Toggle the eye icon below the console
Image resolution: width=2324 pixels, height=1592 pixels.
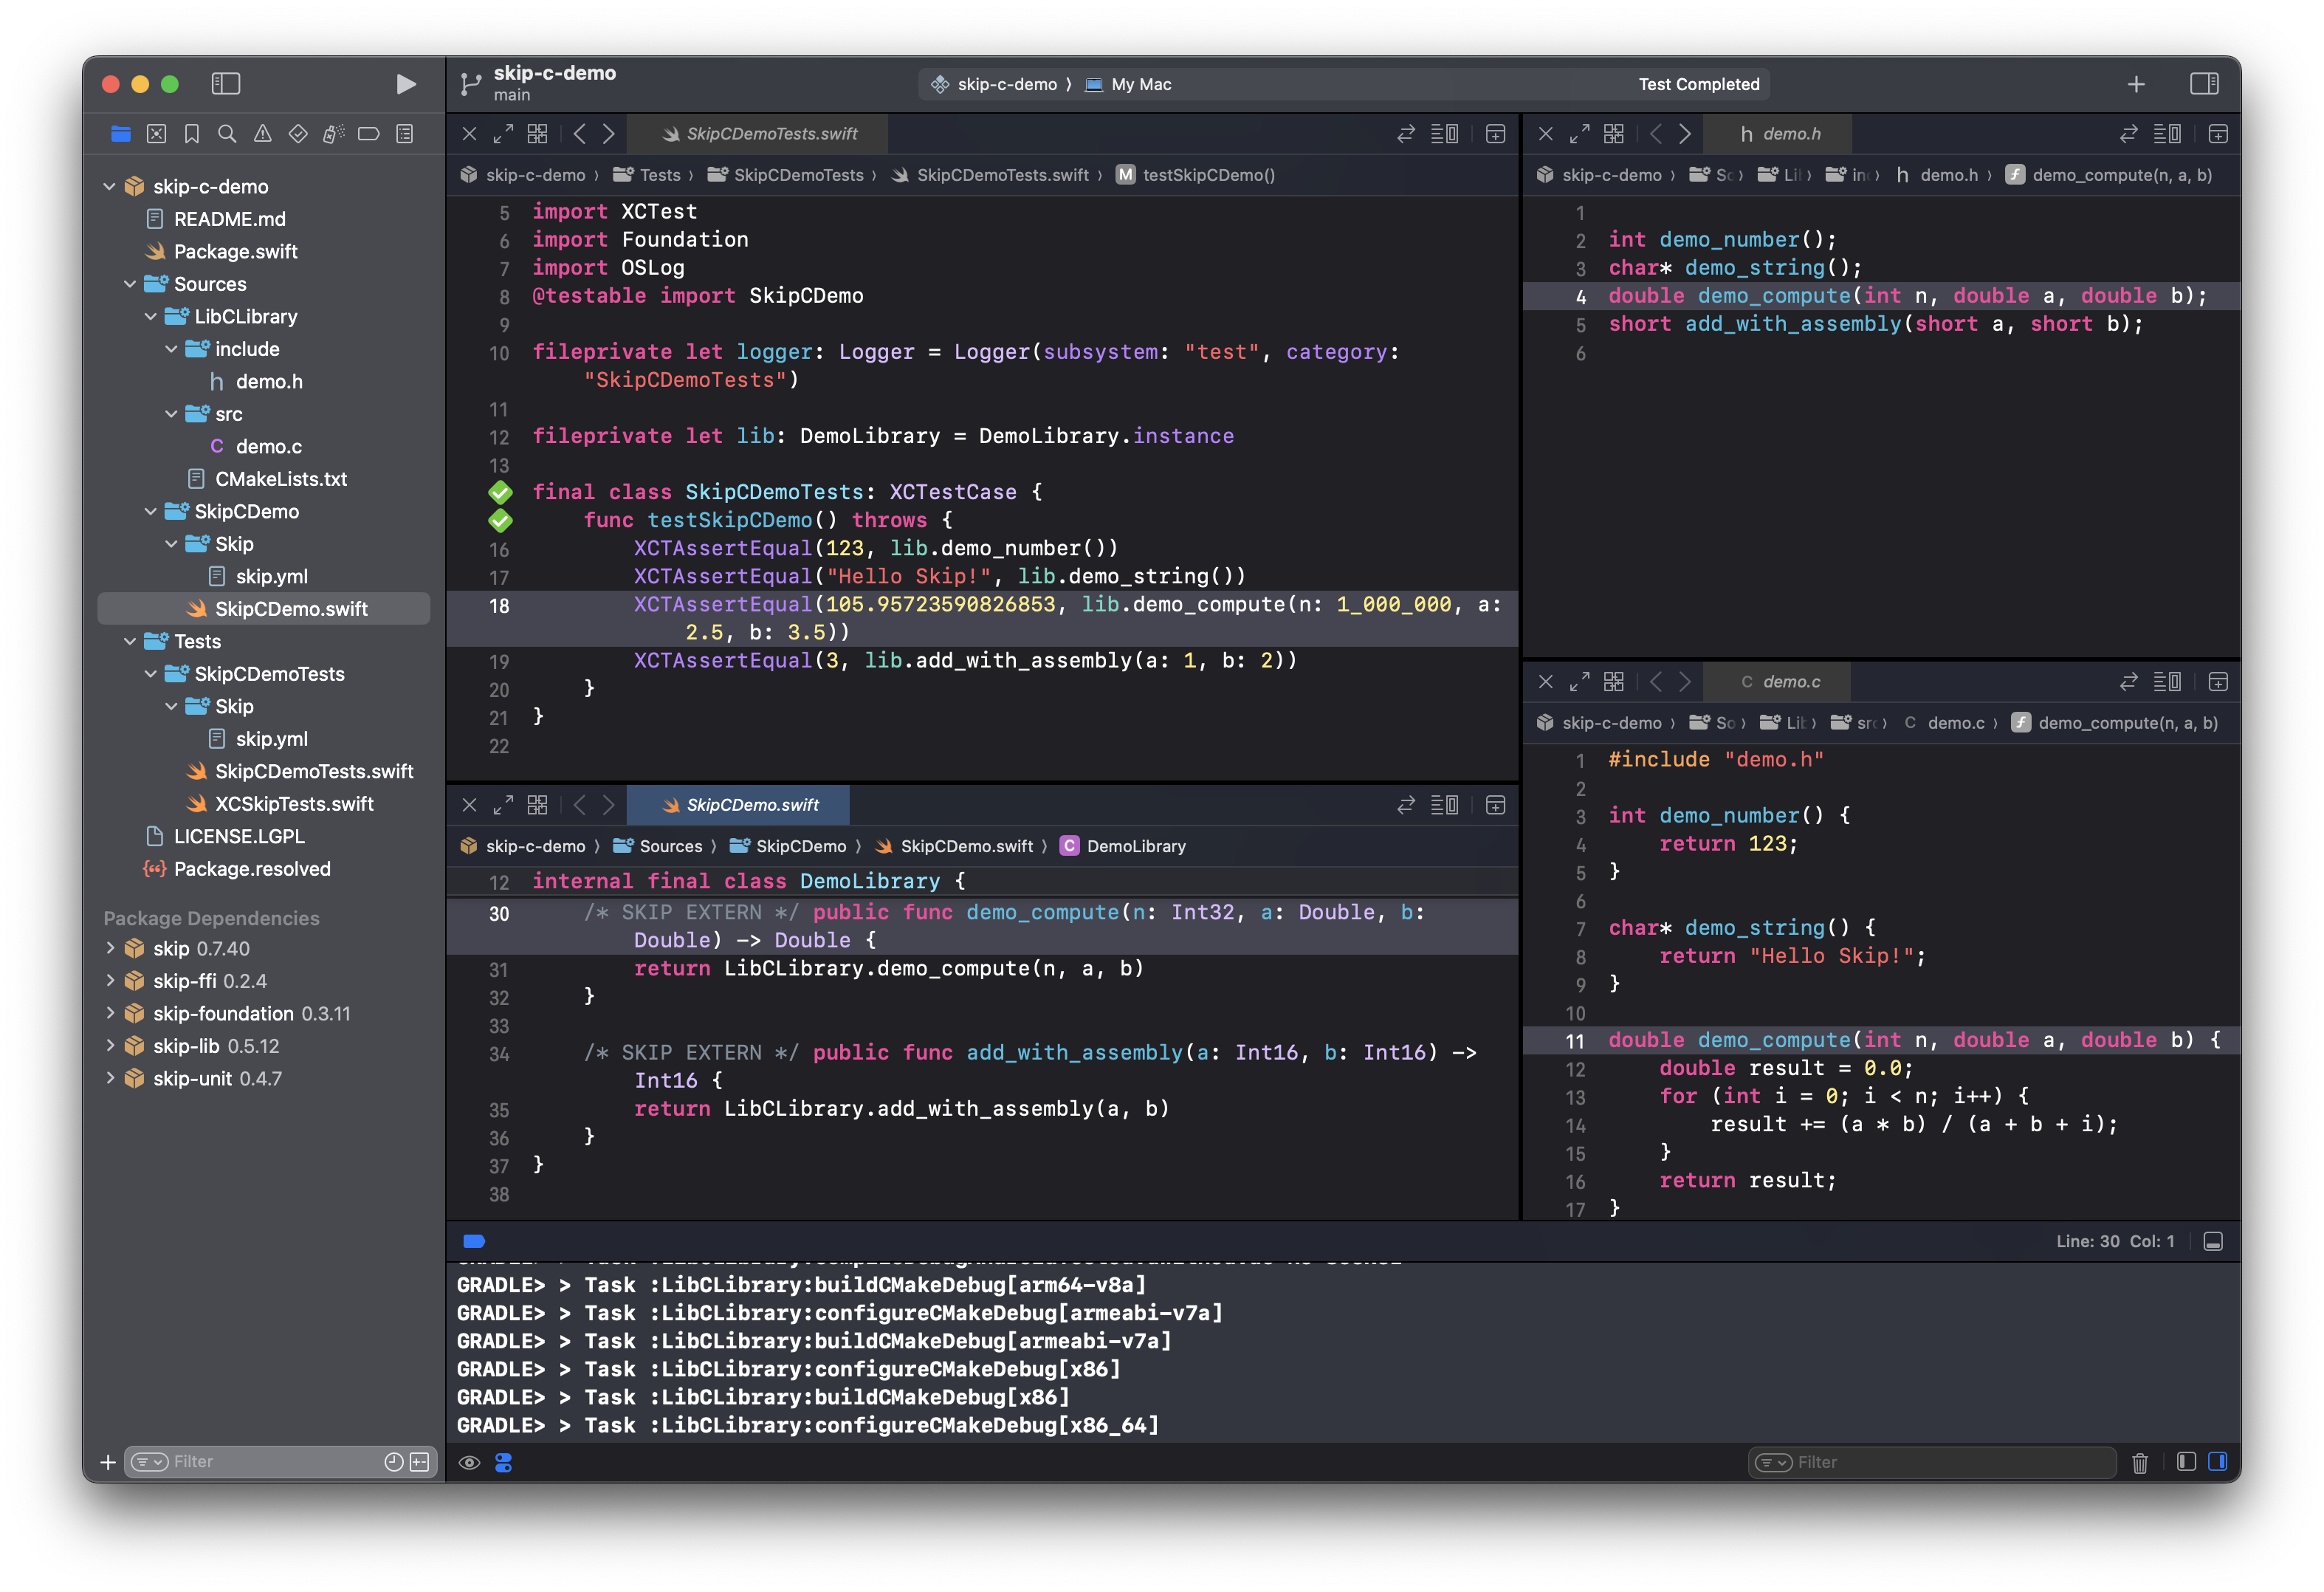(470, 1463)
